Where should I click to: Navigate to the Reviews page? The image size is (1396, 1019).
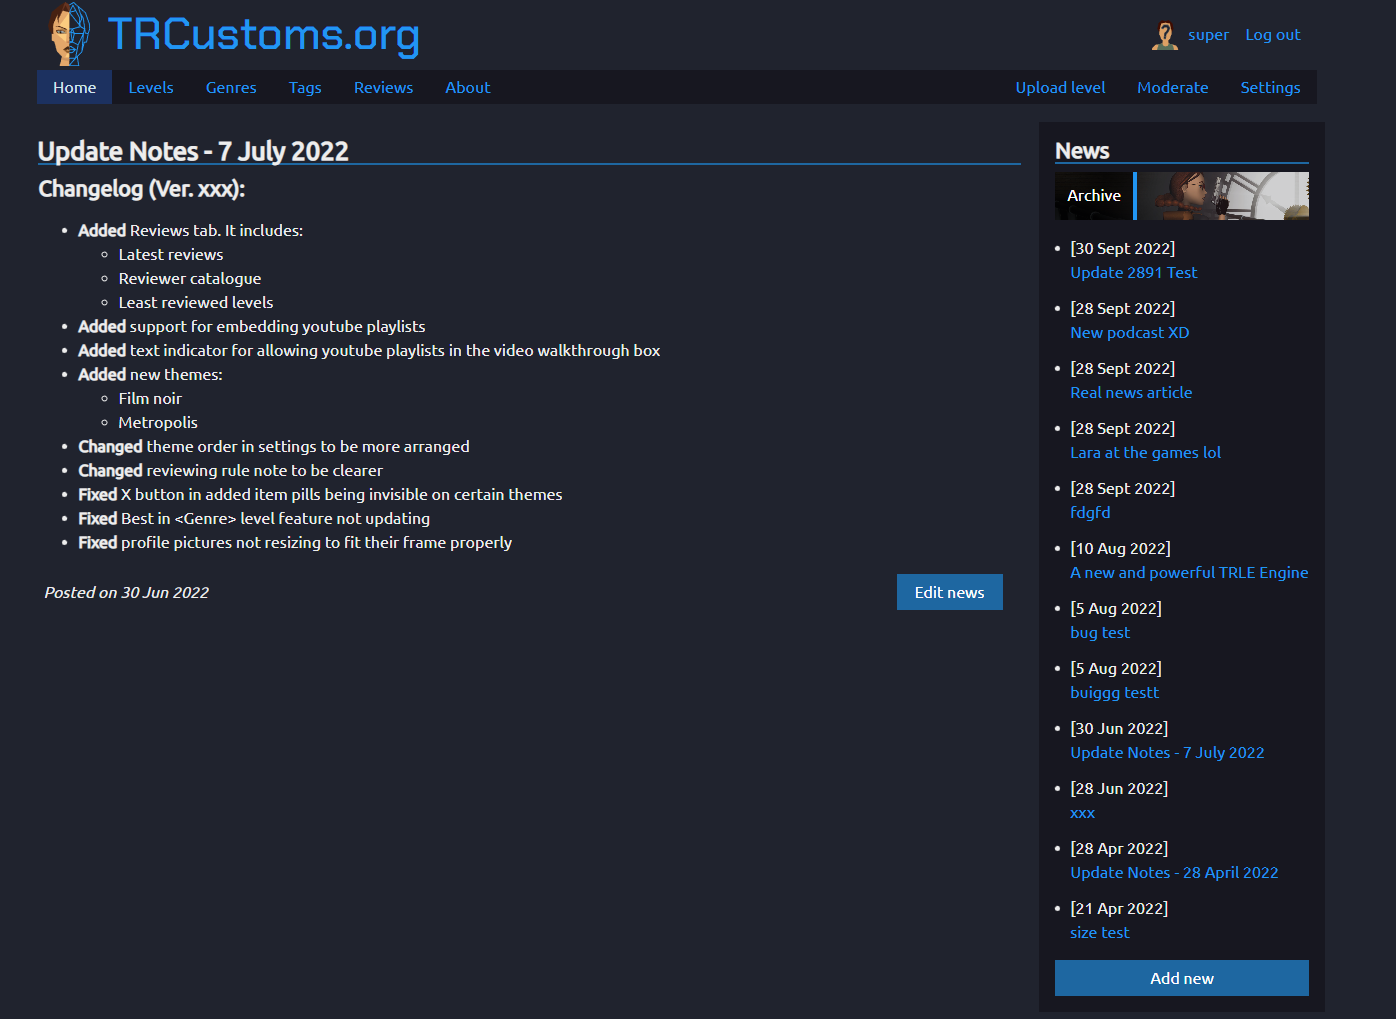coord(383,87)
